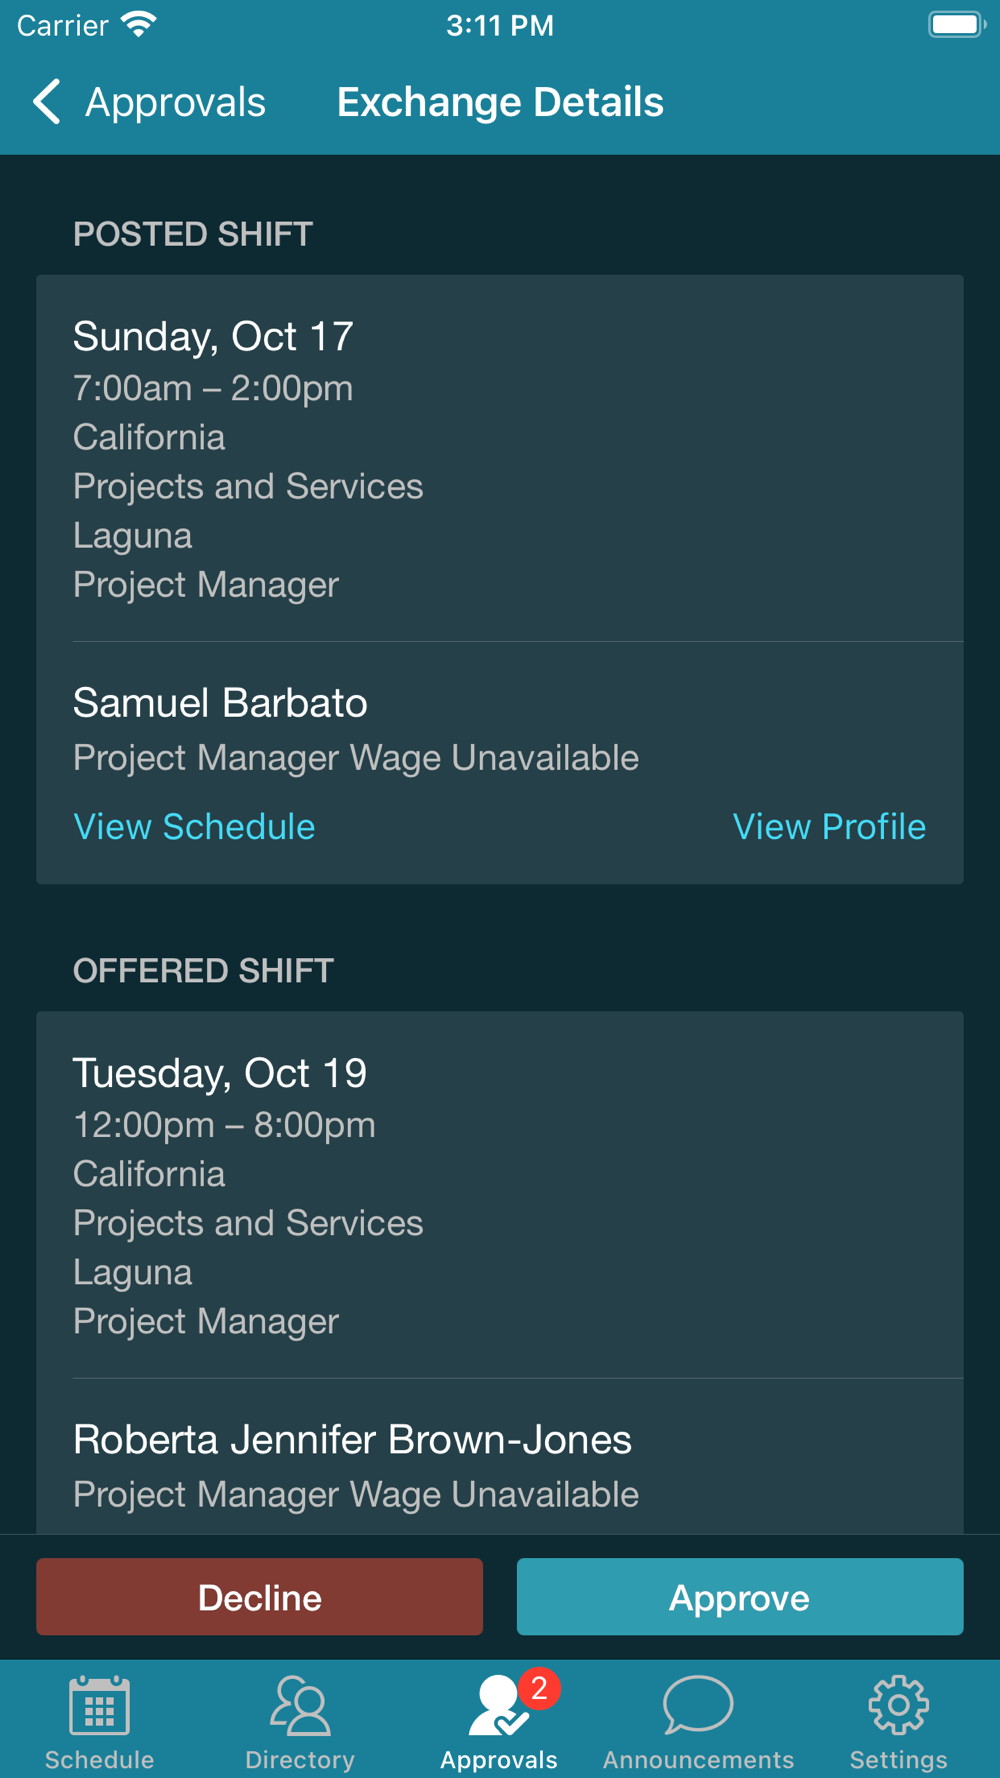Tap the battery indicator icon

click(x=955, y=24)
